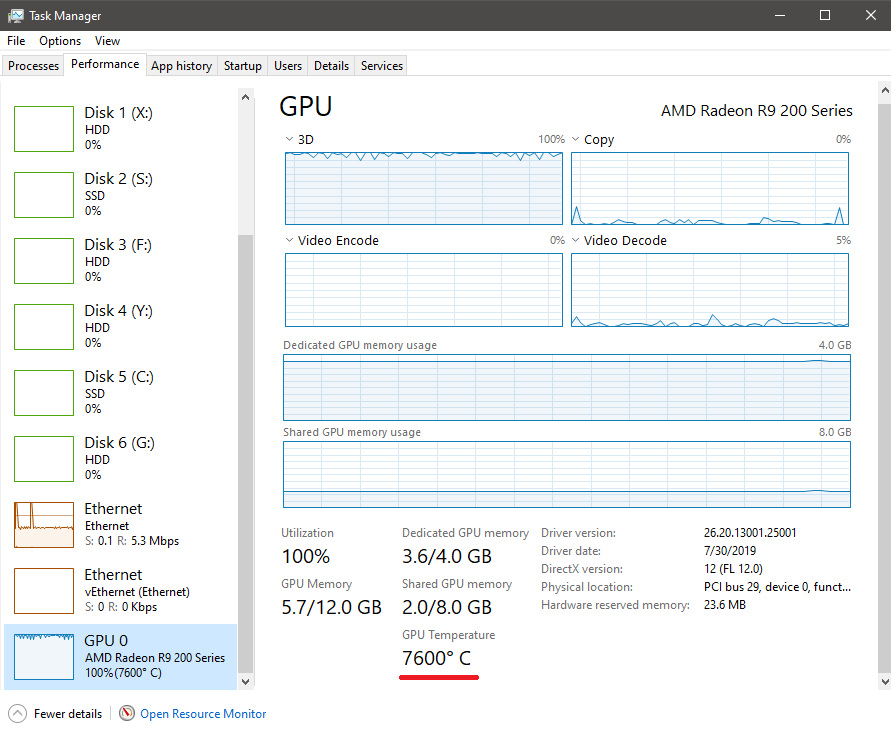
Task: Click the Task Manager app icon in title bar
Action: [16, 15]
